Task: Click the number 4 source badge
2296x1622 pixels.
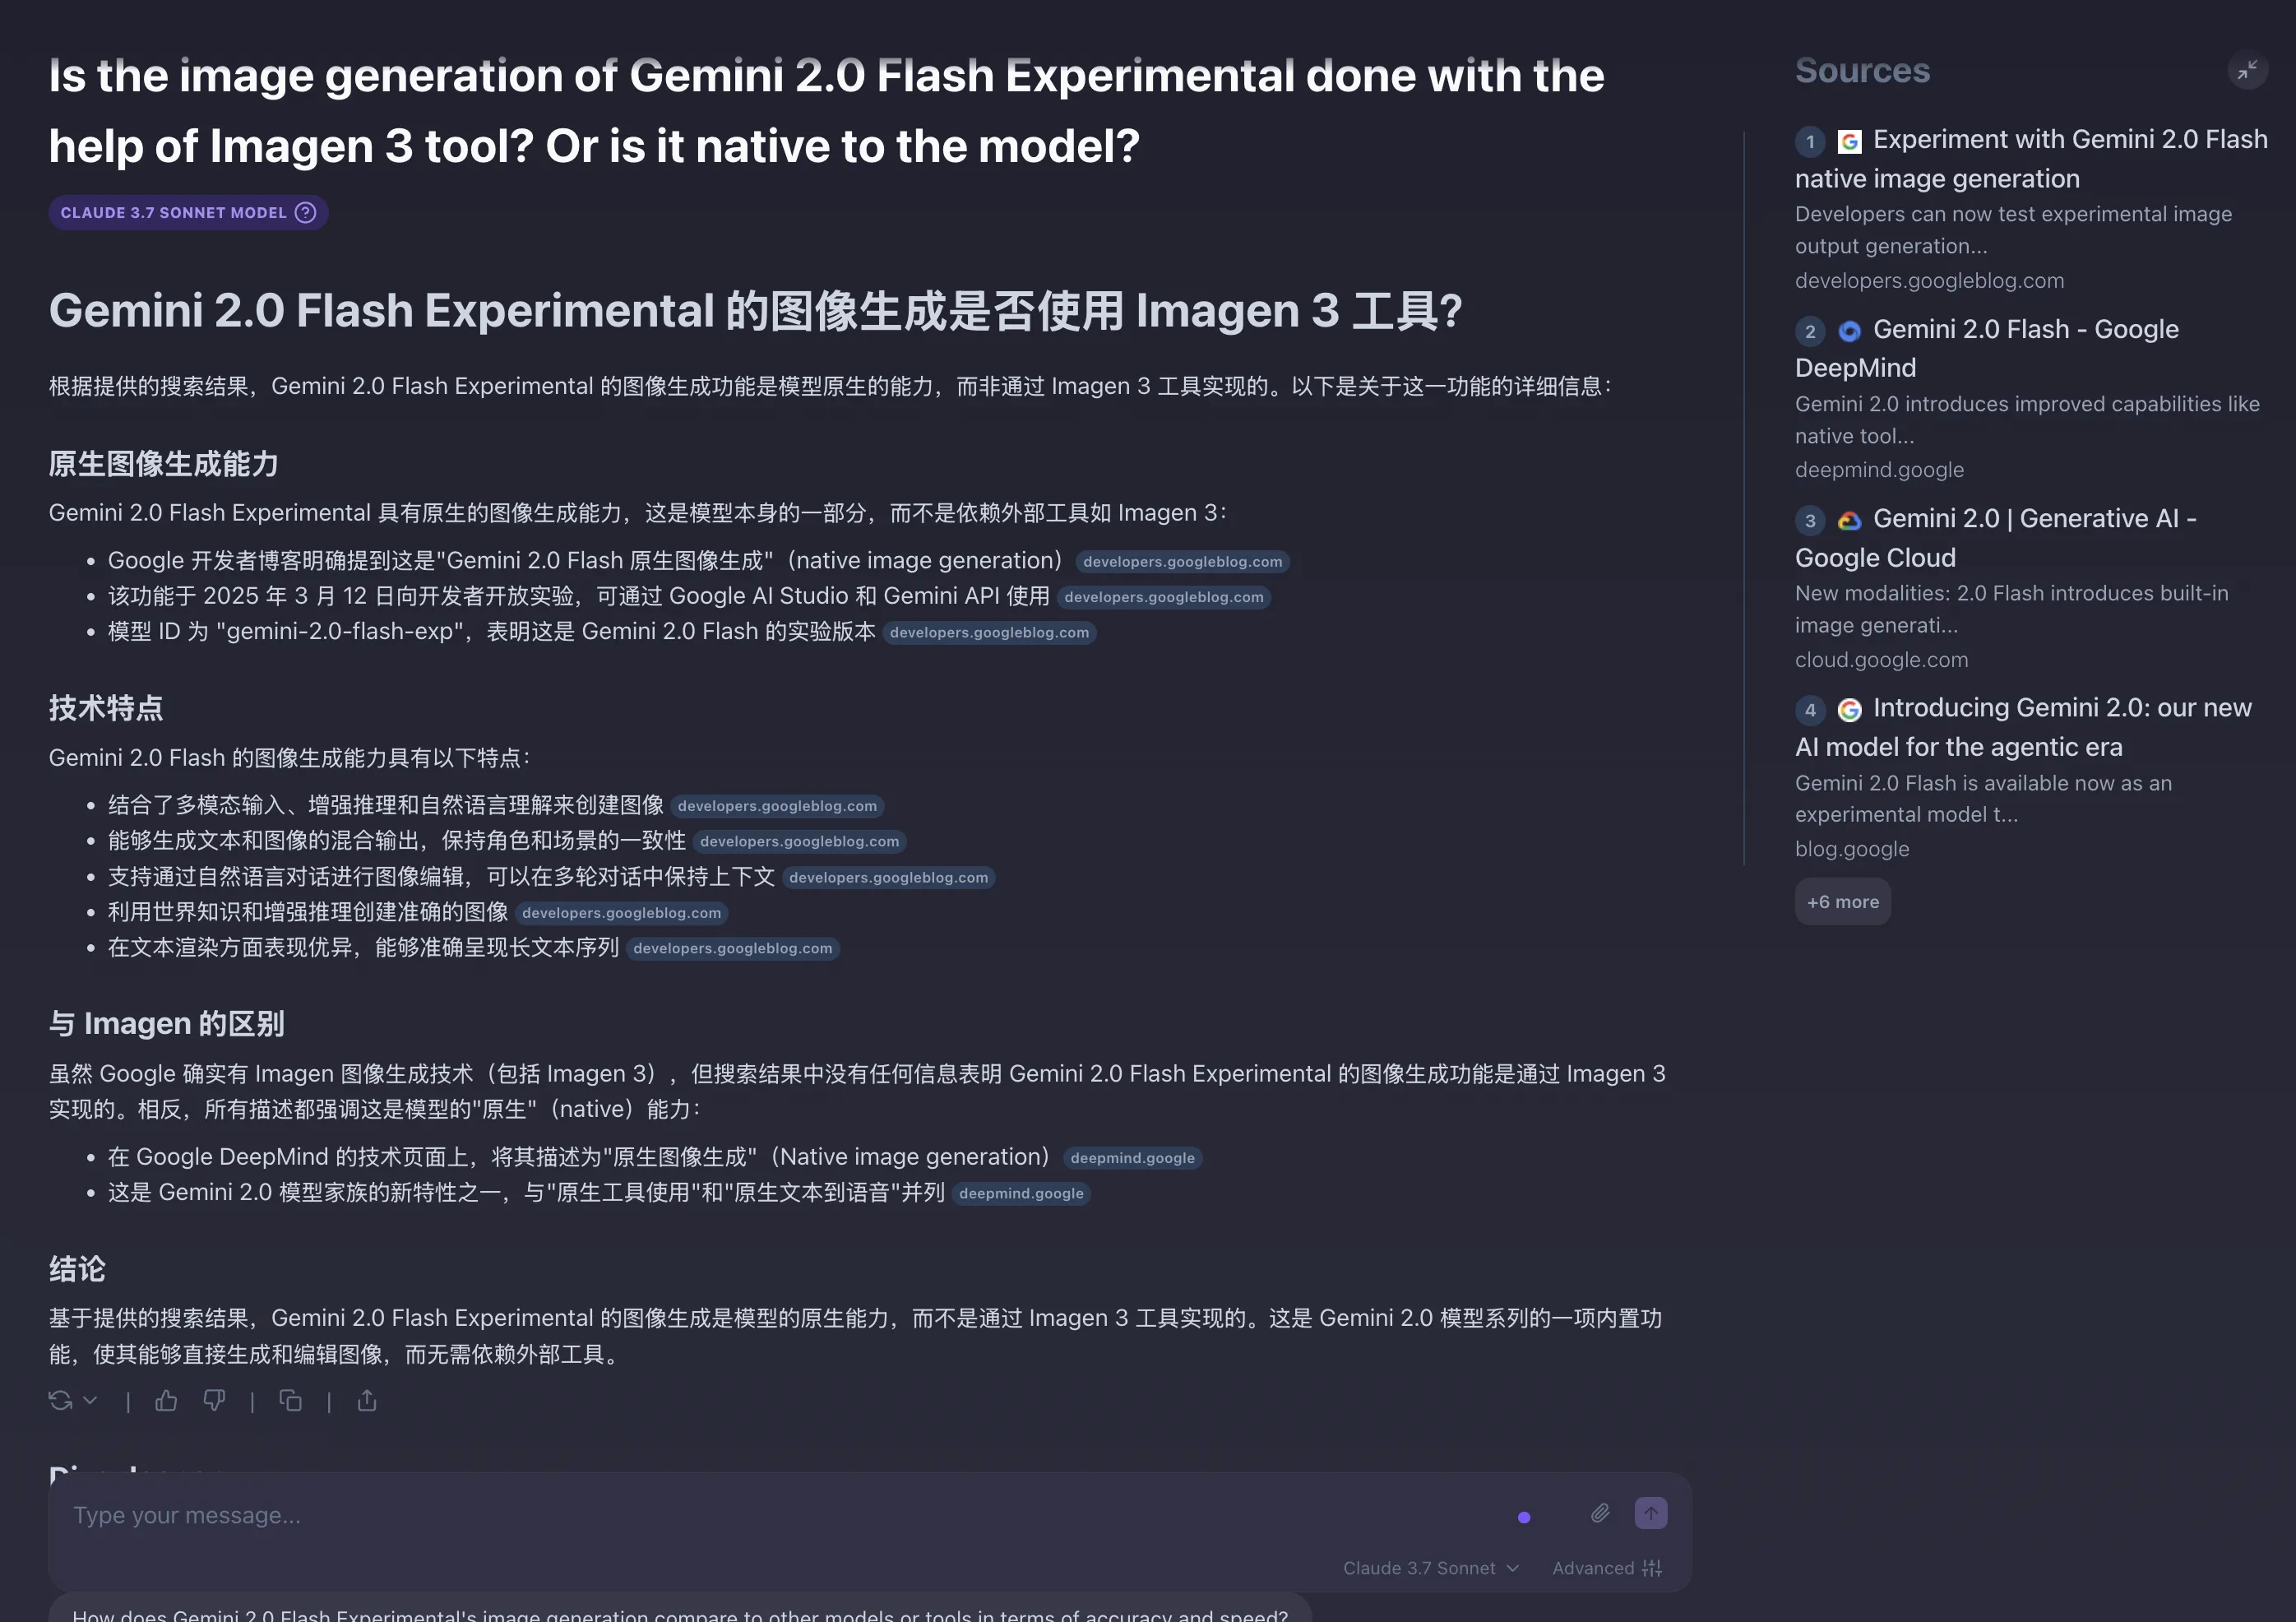Action: [1810, 710]
